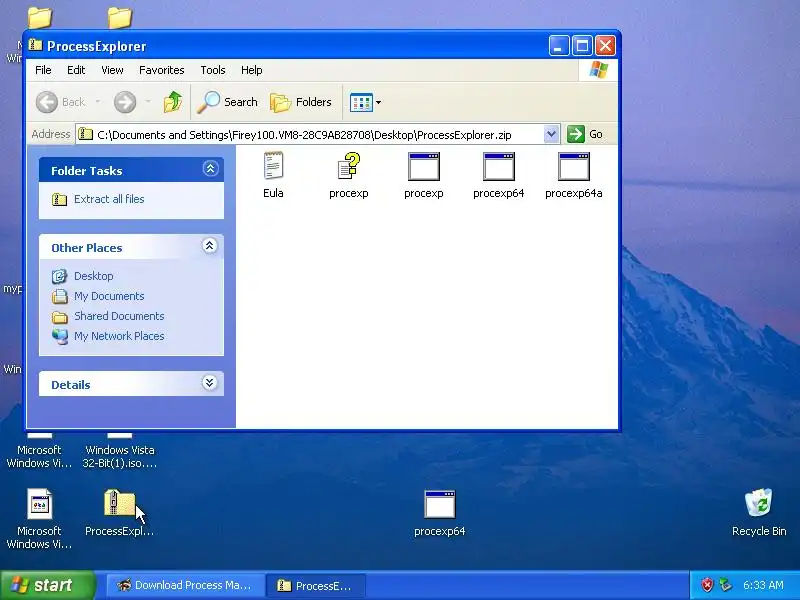Image resolution: width=800 pixels, height=600 pixels.
Task: Select the bottom Microsoft Windows Vi... desktop icon
Action: point(39,518)
